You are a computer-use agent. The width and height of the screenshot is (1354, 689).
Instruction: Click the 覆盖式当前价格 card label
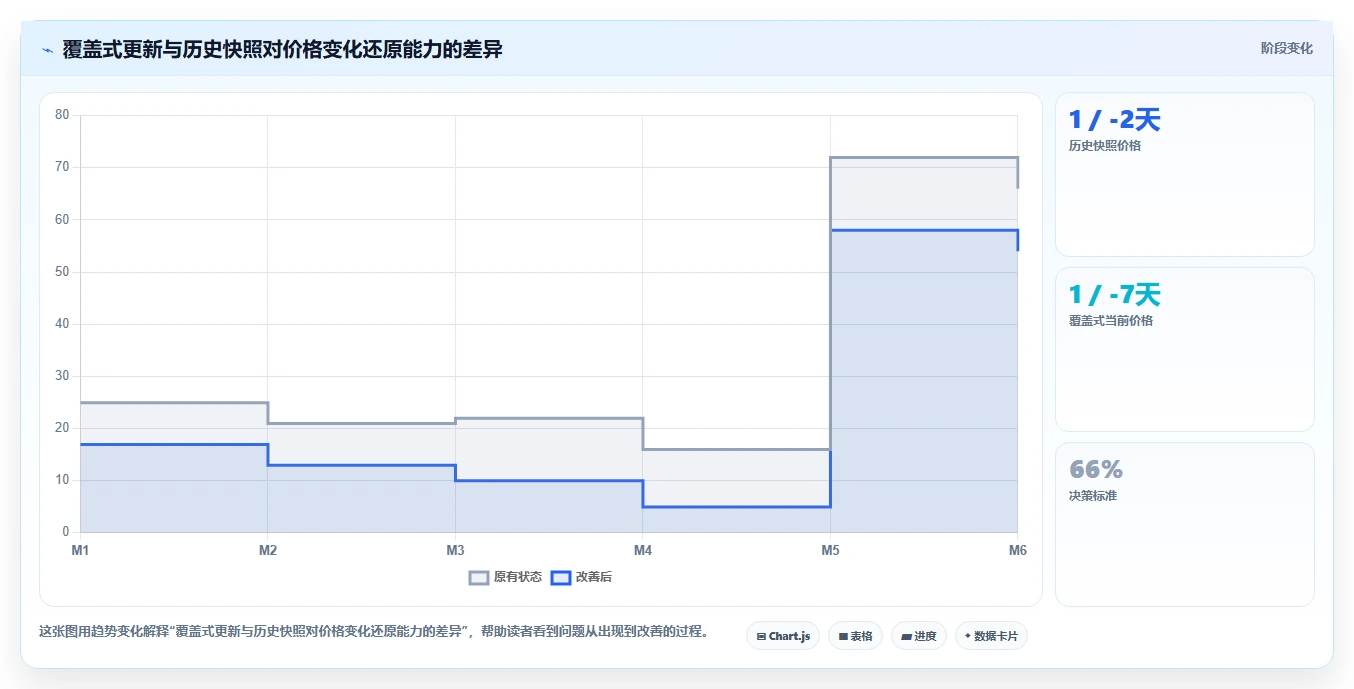[x=1111, y=321]
